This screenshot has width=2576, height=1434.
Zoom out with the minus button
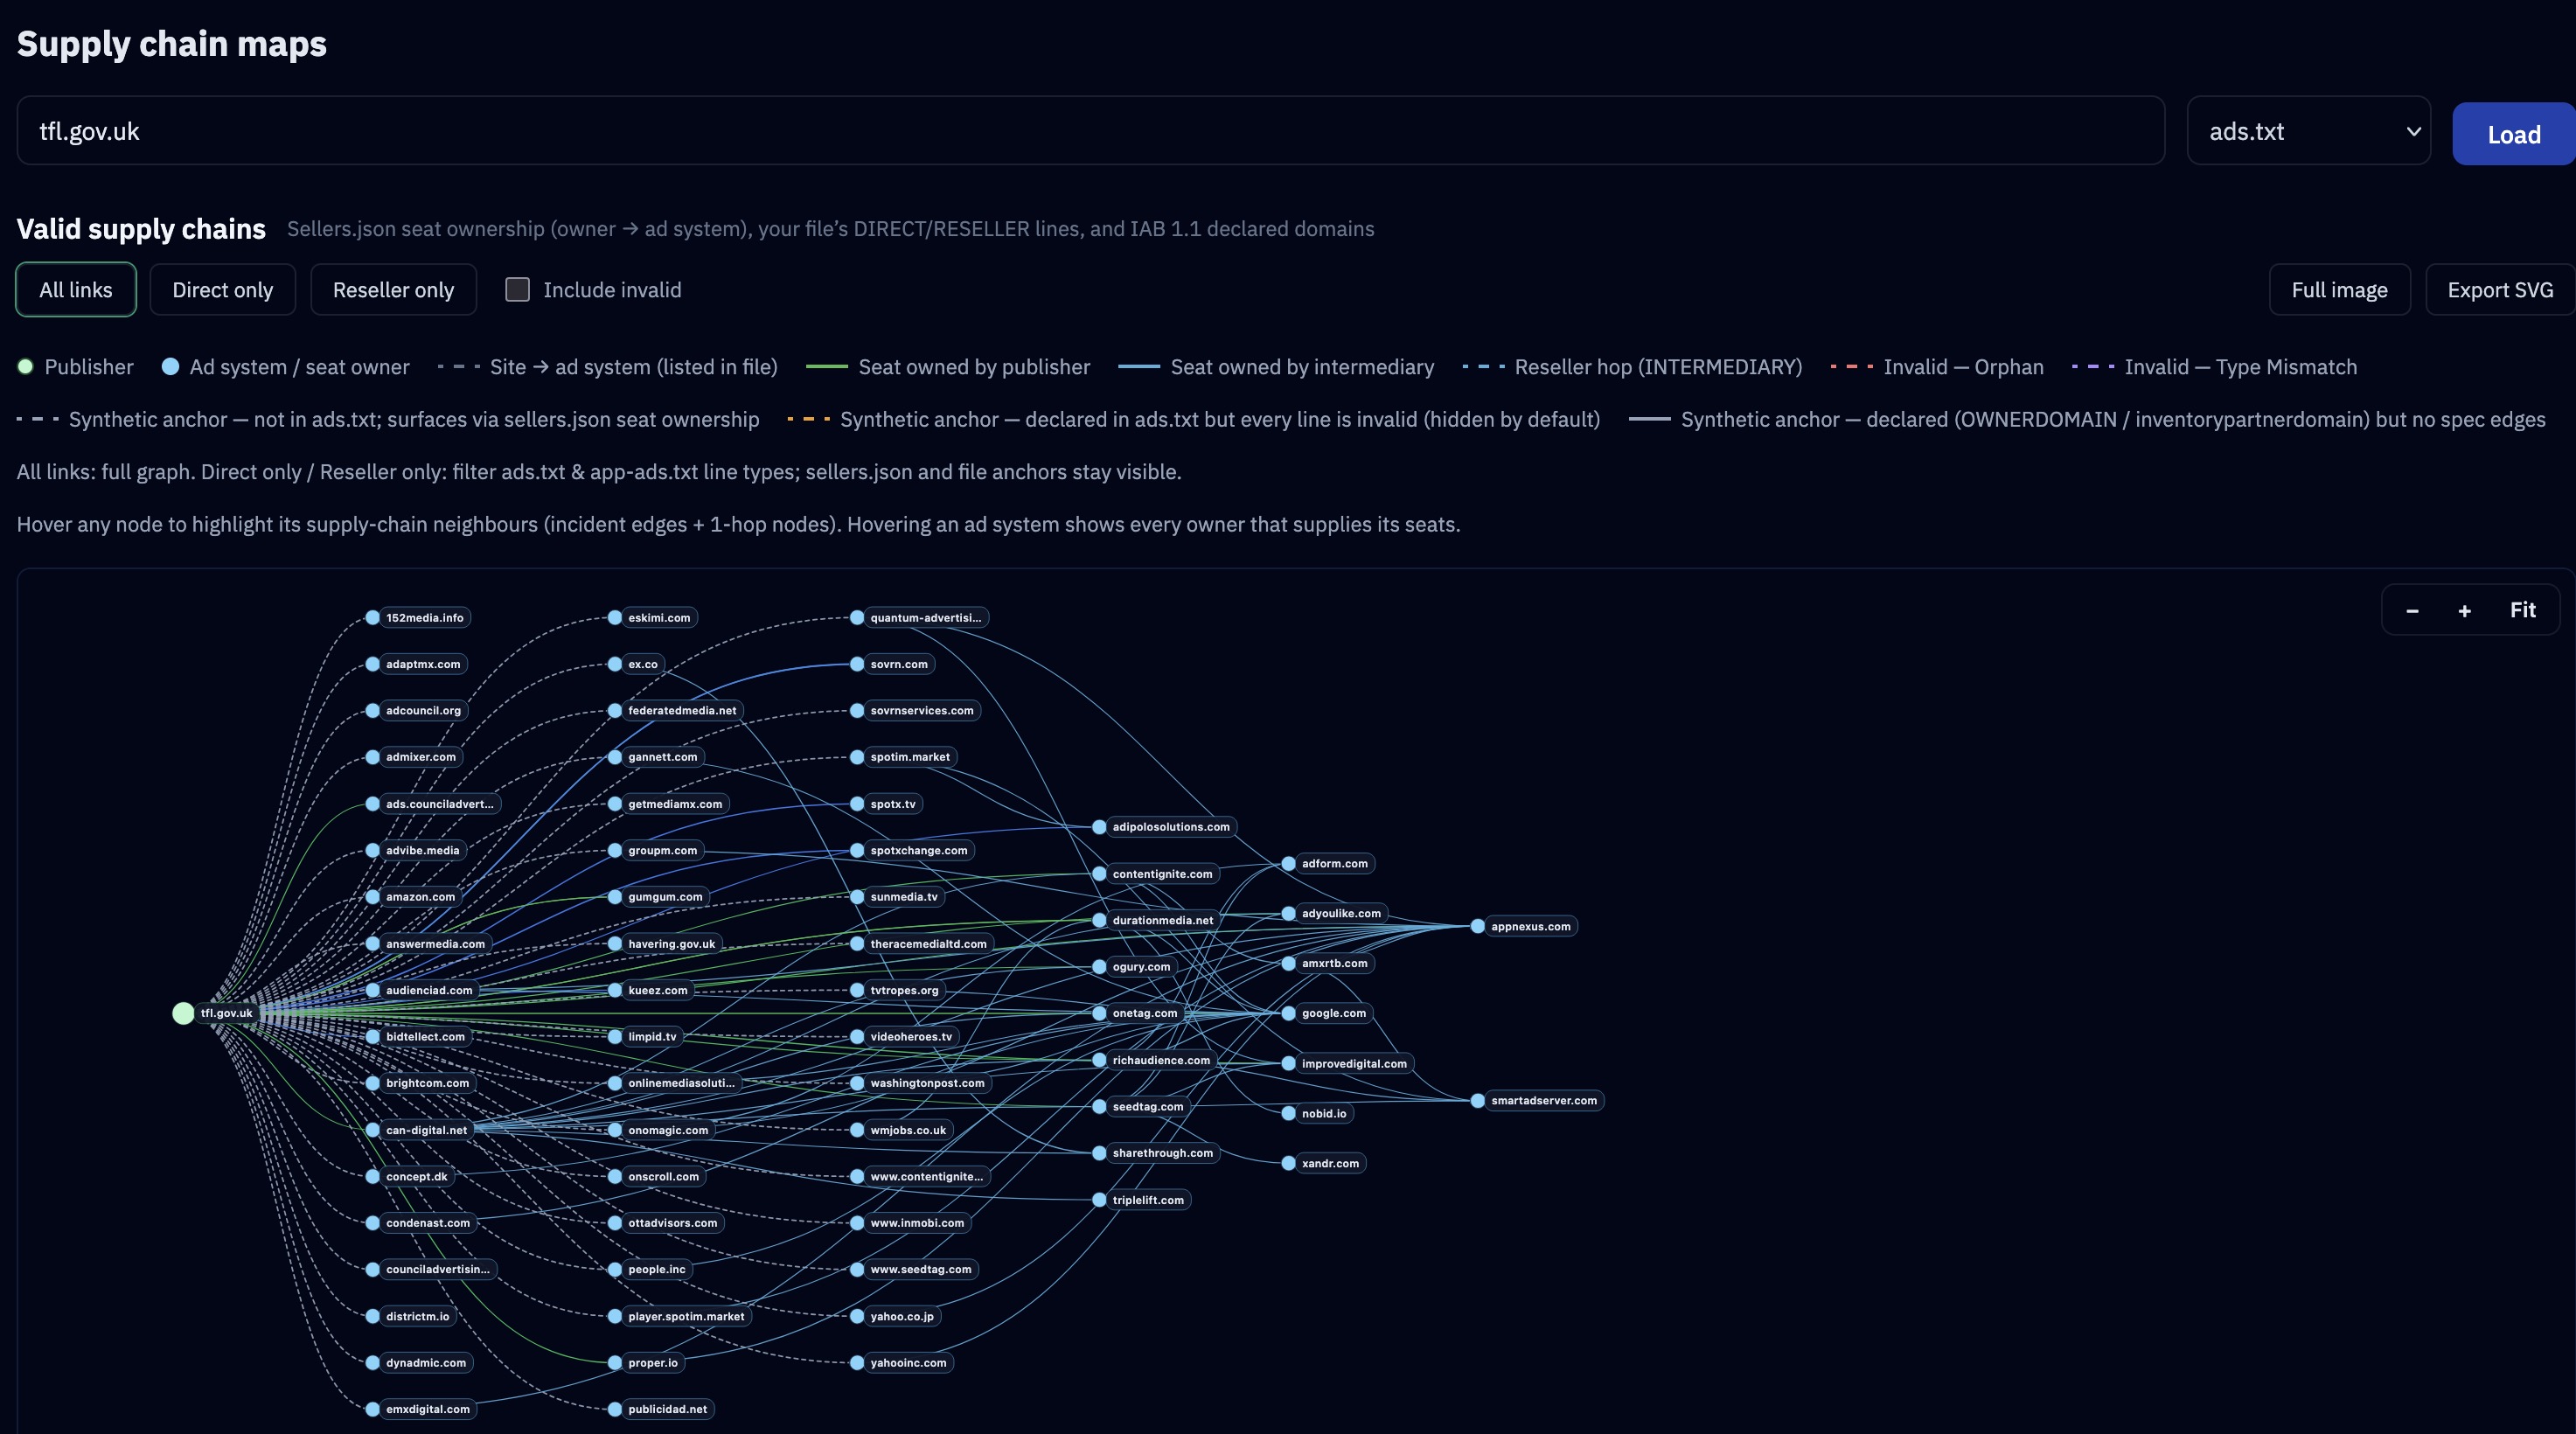(x=2412, y=610)
